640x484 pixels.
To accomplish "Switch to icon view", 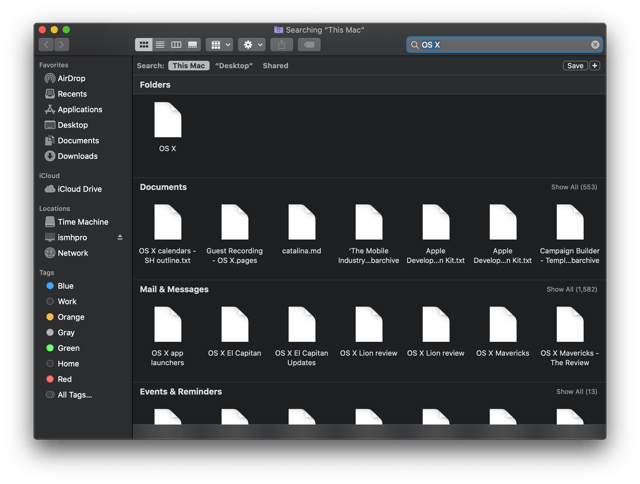I will [144, 44].
